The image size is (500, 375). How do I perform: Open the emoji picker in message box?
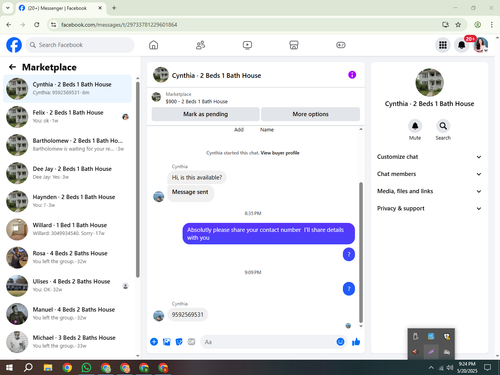pyautogui.click(x=340, y=342)
